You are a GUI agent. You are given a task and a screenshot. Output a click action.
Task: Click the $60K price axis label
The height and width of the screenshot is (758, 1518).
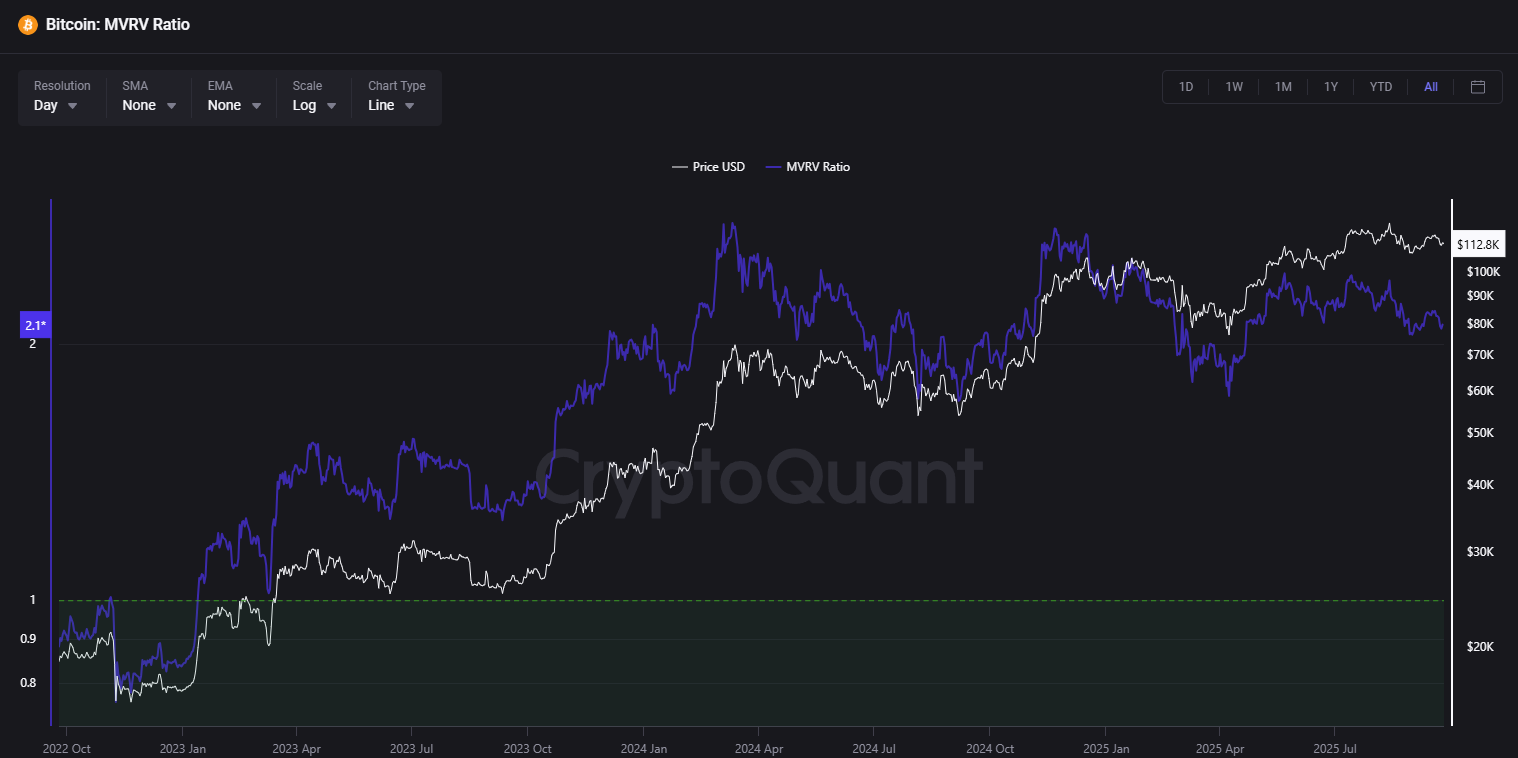coord(1479,391)
